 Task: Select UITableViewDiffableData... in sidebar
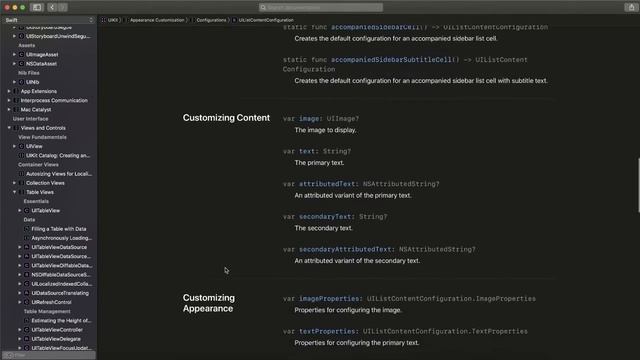[62, 265]
